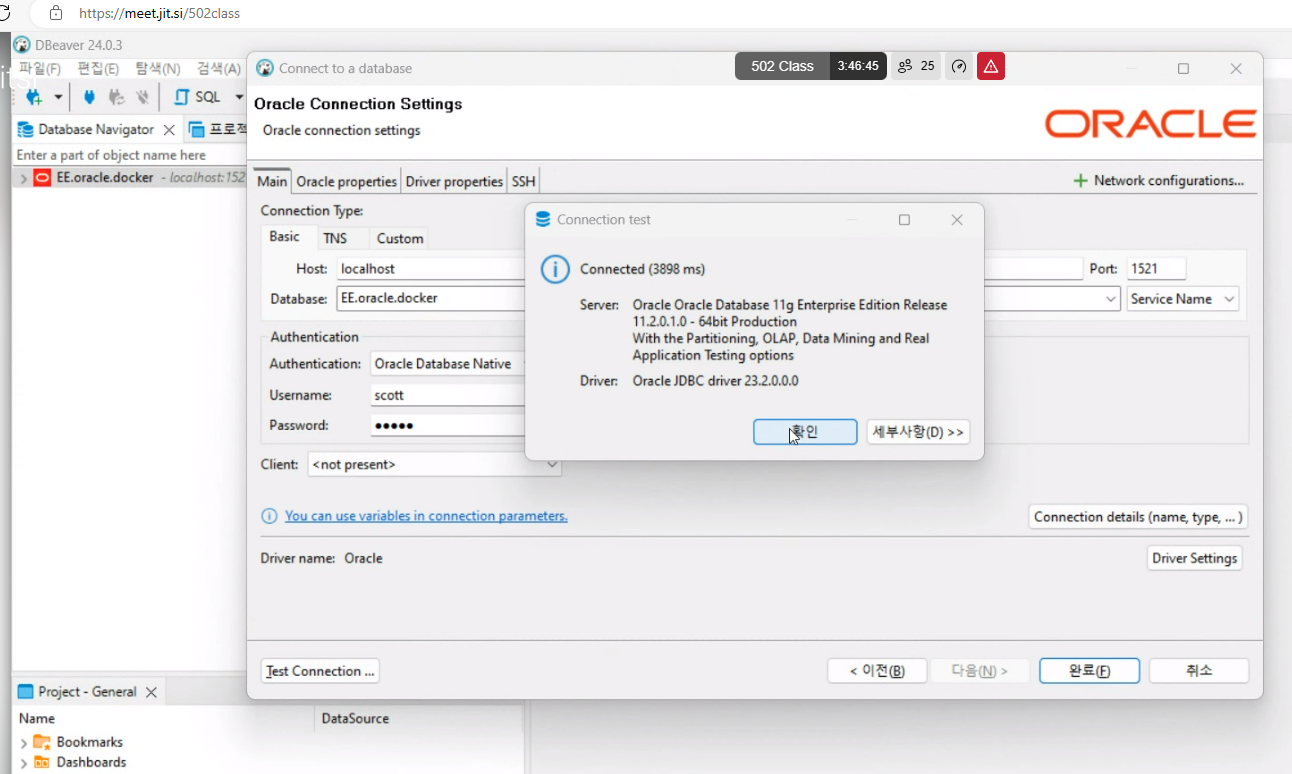Open the SQL editor toolbar button
The image size is (1292, 774).
pos(198,97)
